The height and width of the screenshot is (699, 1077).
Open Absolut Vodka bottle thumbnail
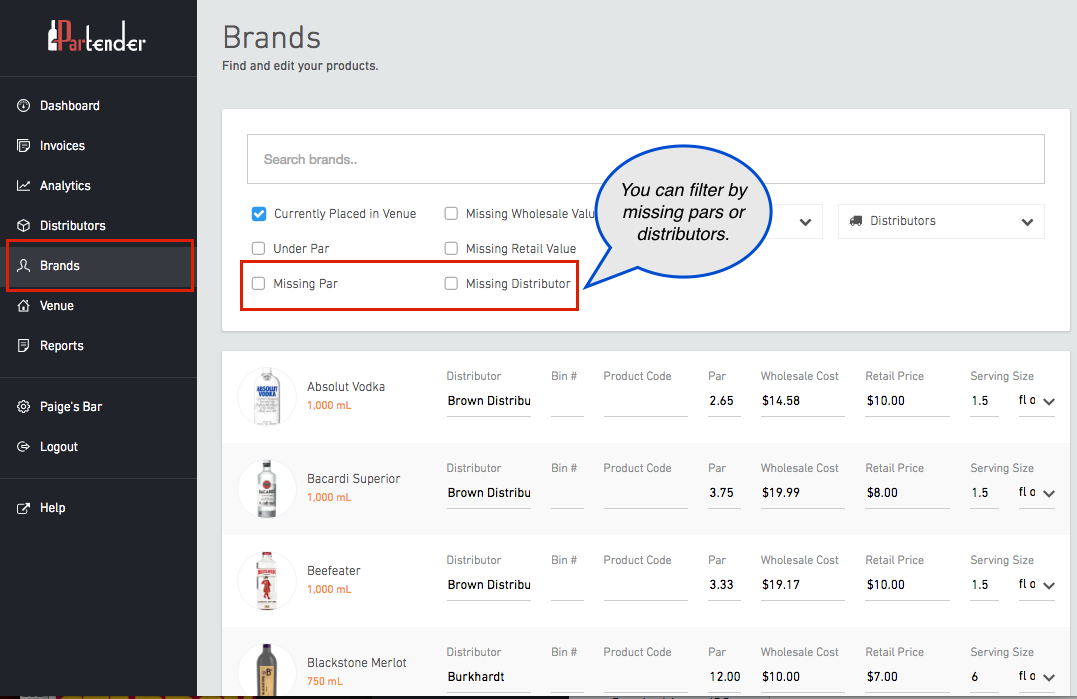point(267,397)
